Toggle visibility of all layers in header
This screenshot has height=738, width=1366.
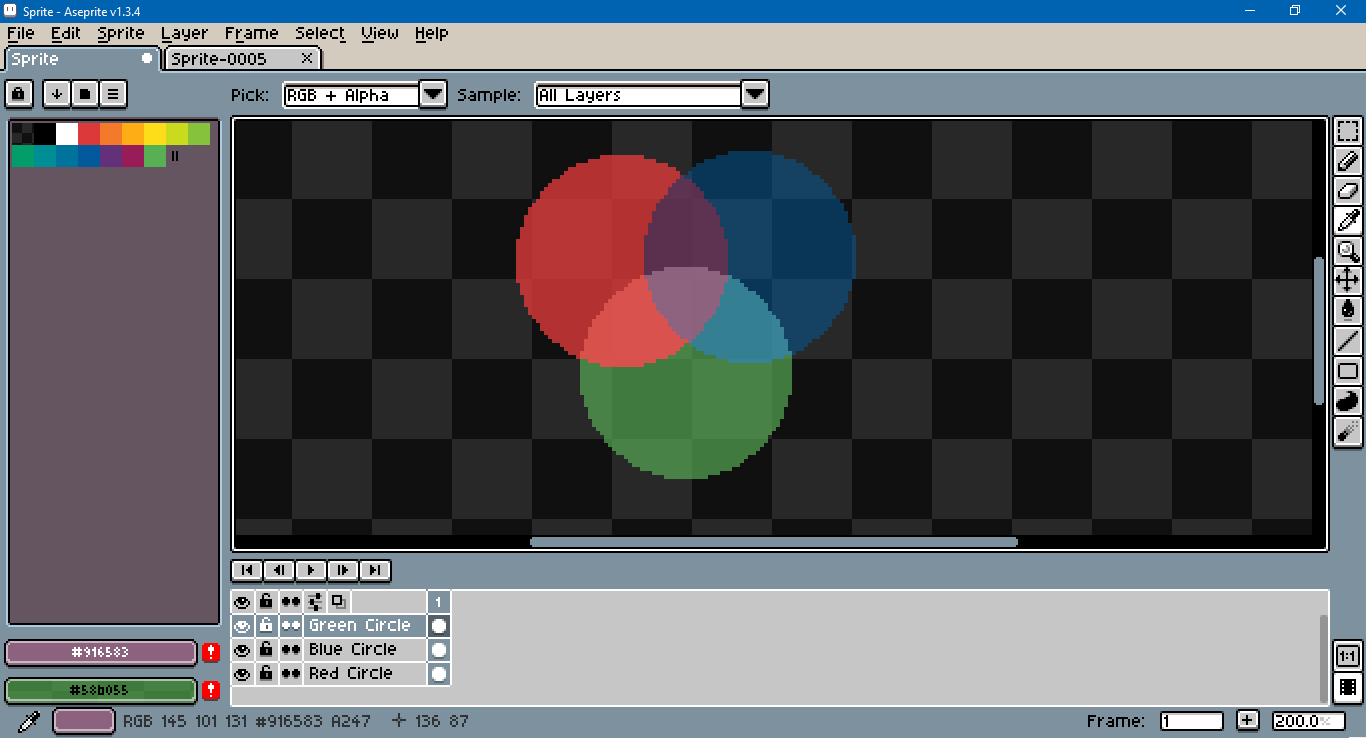pos(241,601)
